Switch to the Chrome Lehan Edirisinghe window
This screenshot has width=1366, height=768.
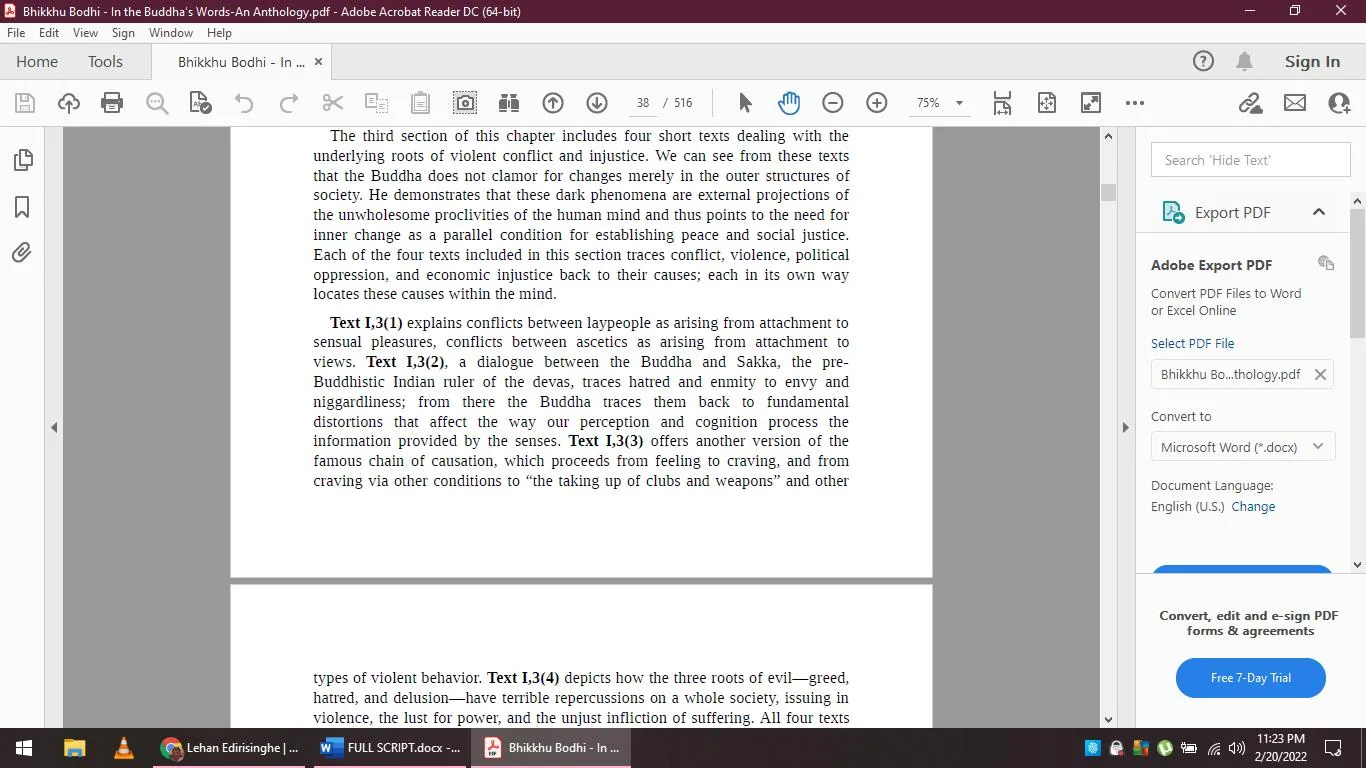click(229, 748)
